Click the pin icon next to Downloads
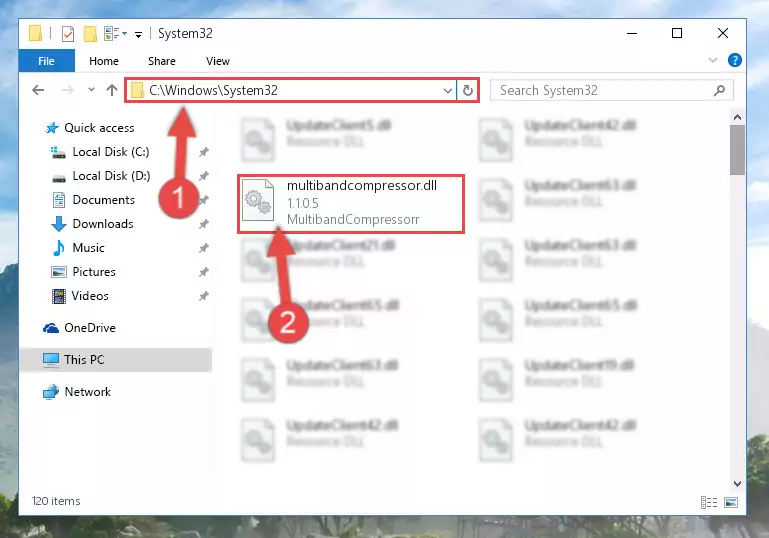 [x=204, y=224]
